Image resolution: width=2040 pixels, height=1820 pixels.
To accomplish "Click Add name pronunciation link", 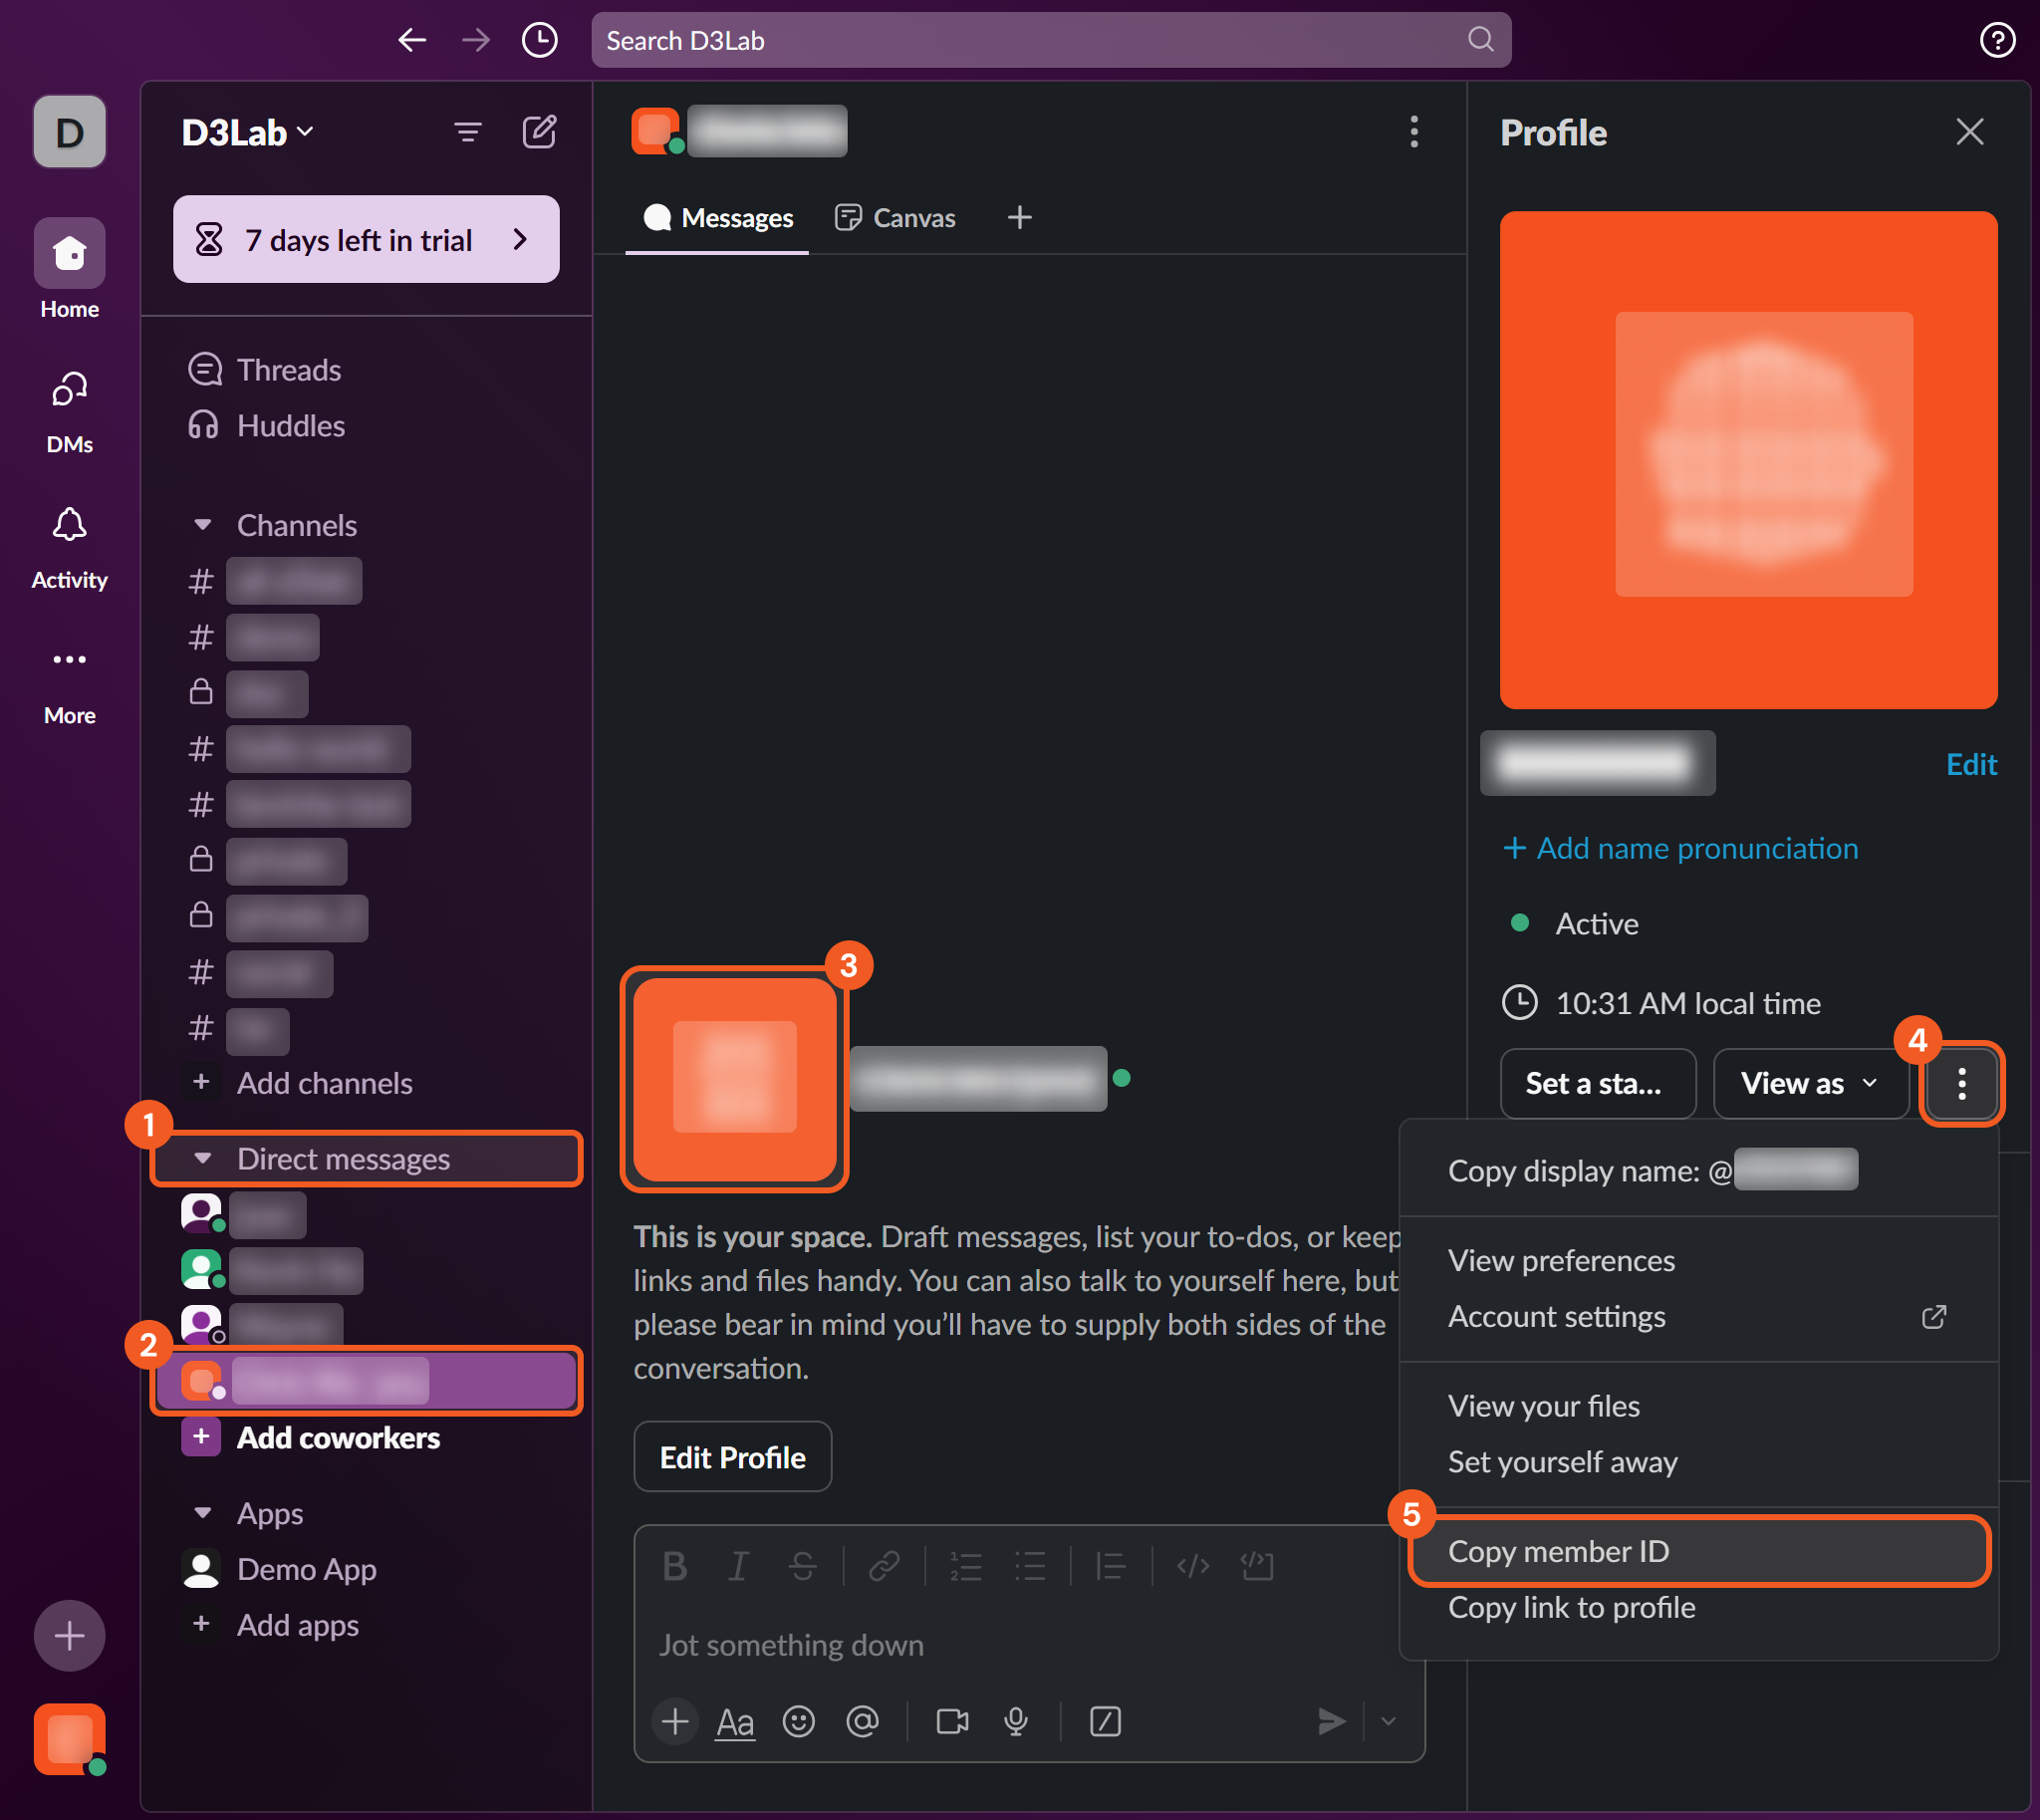I will [x=1682, y=848].
